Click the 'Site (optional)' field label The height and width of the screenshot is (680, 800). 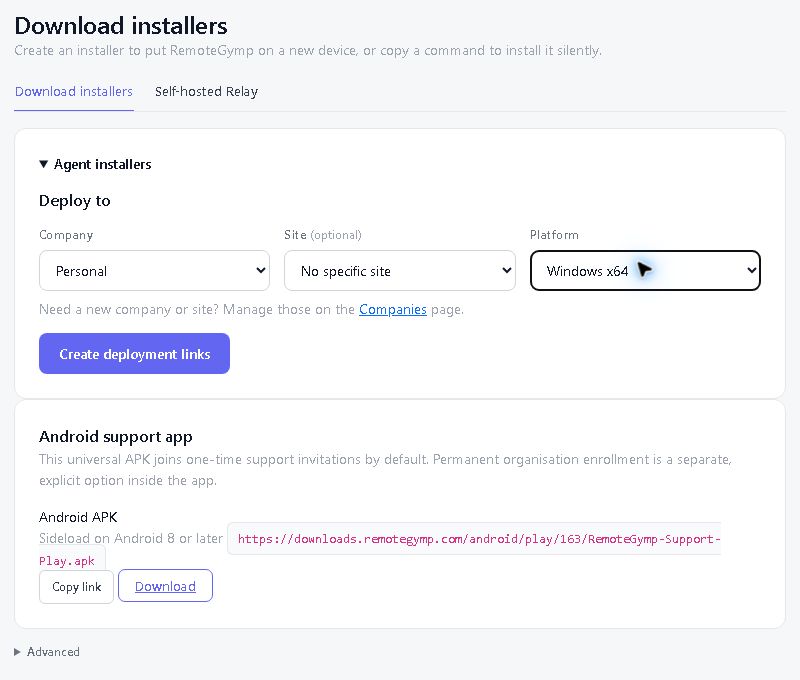pos(323,235)
